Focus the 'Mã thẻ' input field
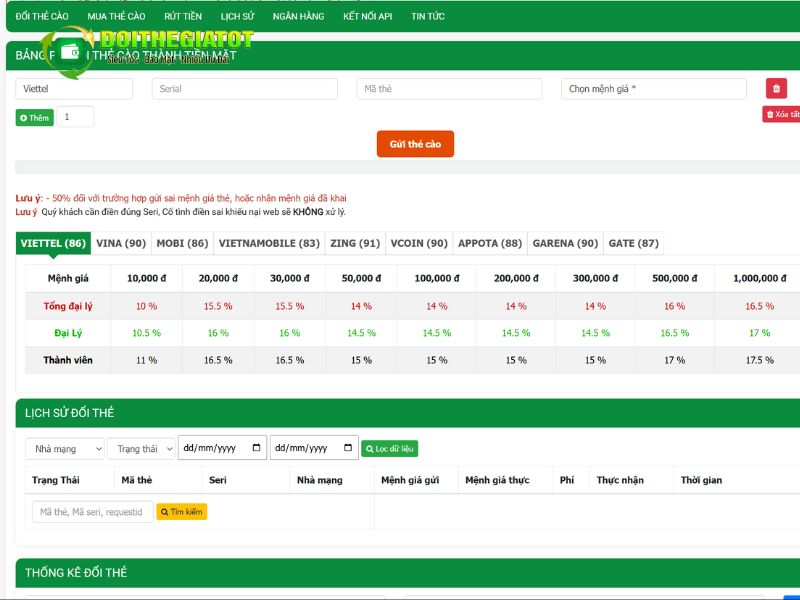The width and height of the screenshot is (800, 600). [449, 89]
